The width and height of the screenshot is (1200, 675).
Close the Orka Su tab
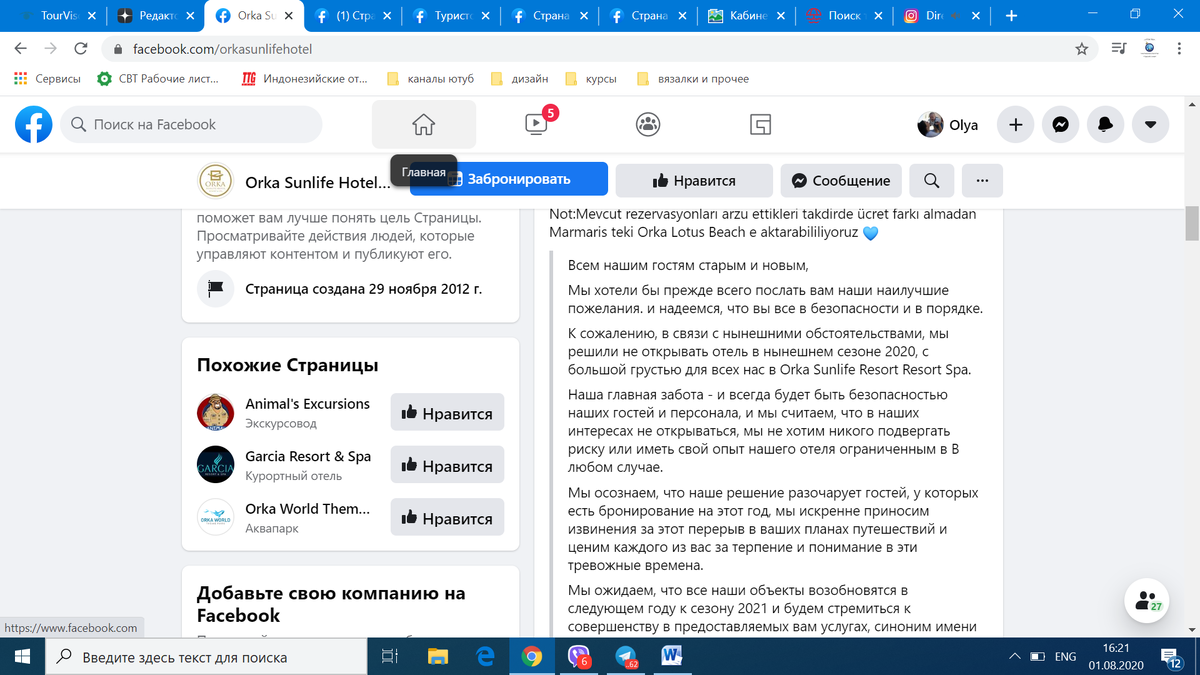pos(289,16)
